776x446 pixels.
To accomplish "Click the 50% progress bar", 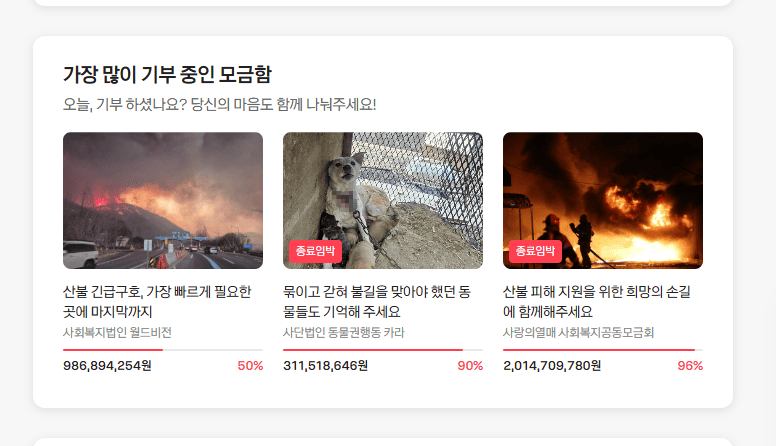I will tap(163, 349).
